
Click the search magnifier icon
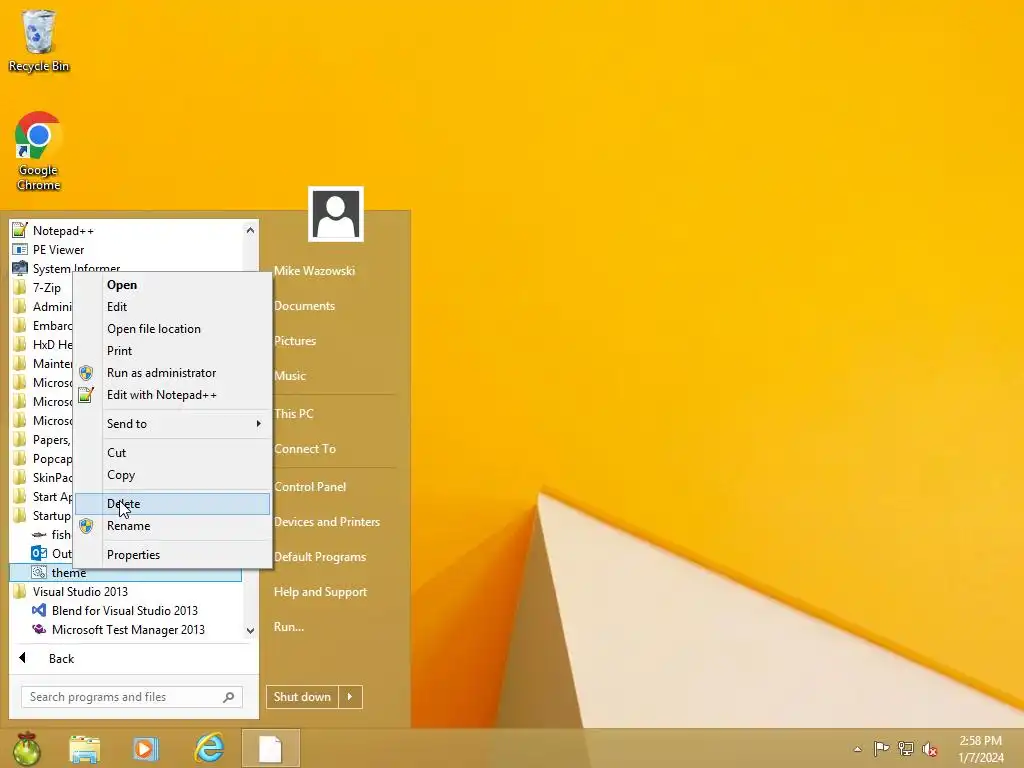tap(229, 697)
